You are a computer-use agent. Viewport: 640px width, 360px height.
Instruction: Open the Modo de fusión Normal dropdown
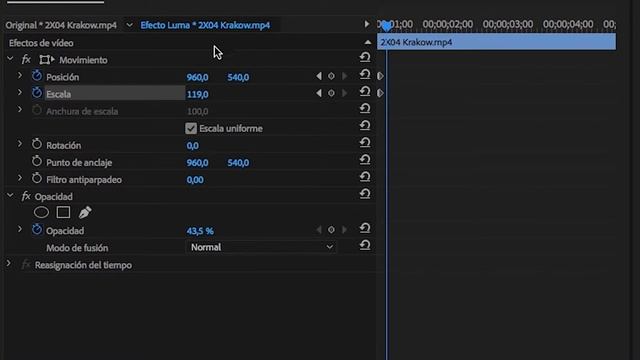[x=261, y=247]
